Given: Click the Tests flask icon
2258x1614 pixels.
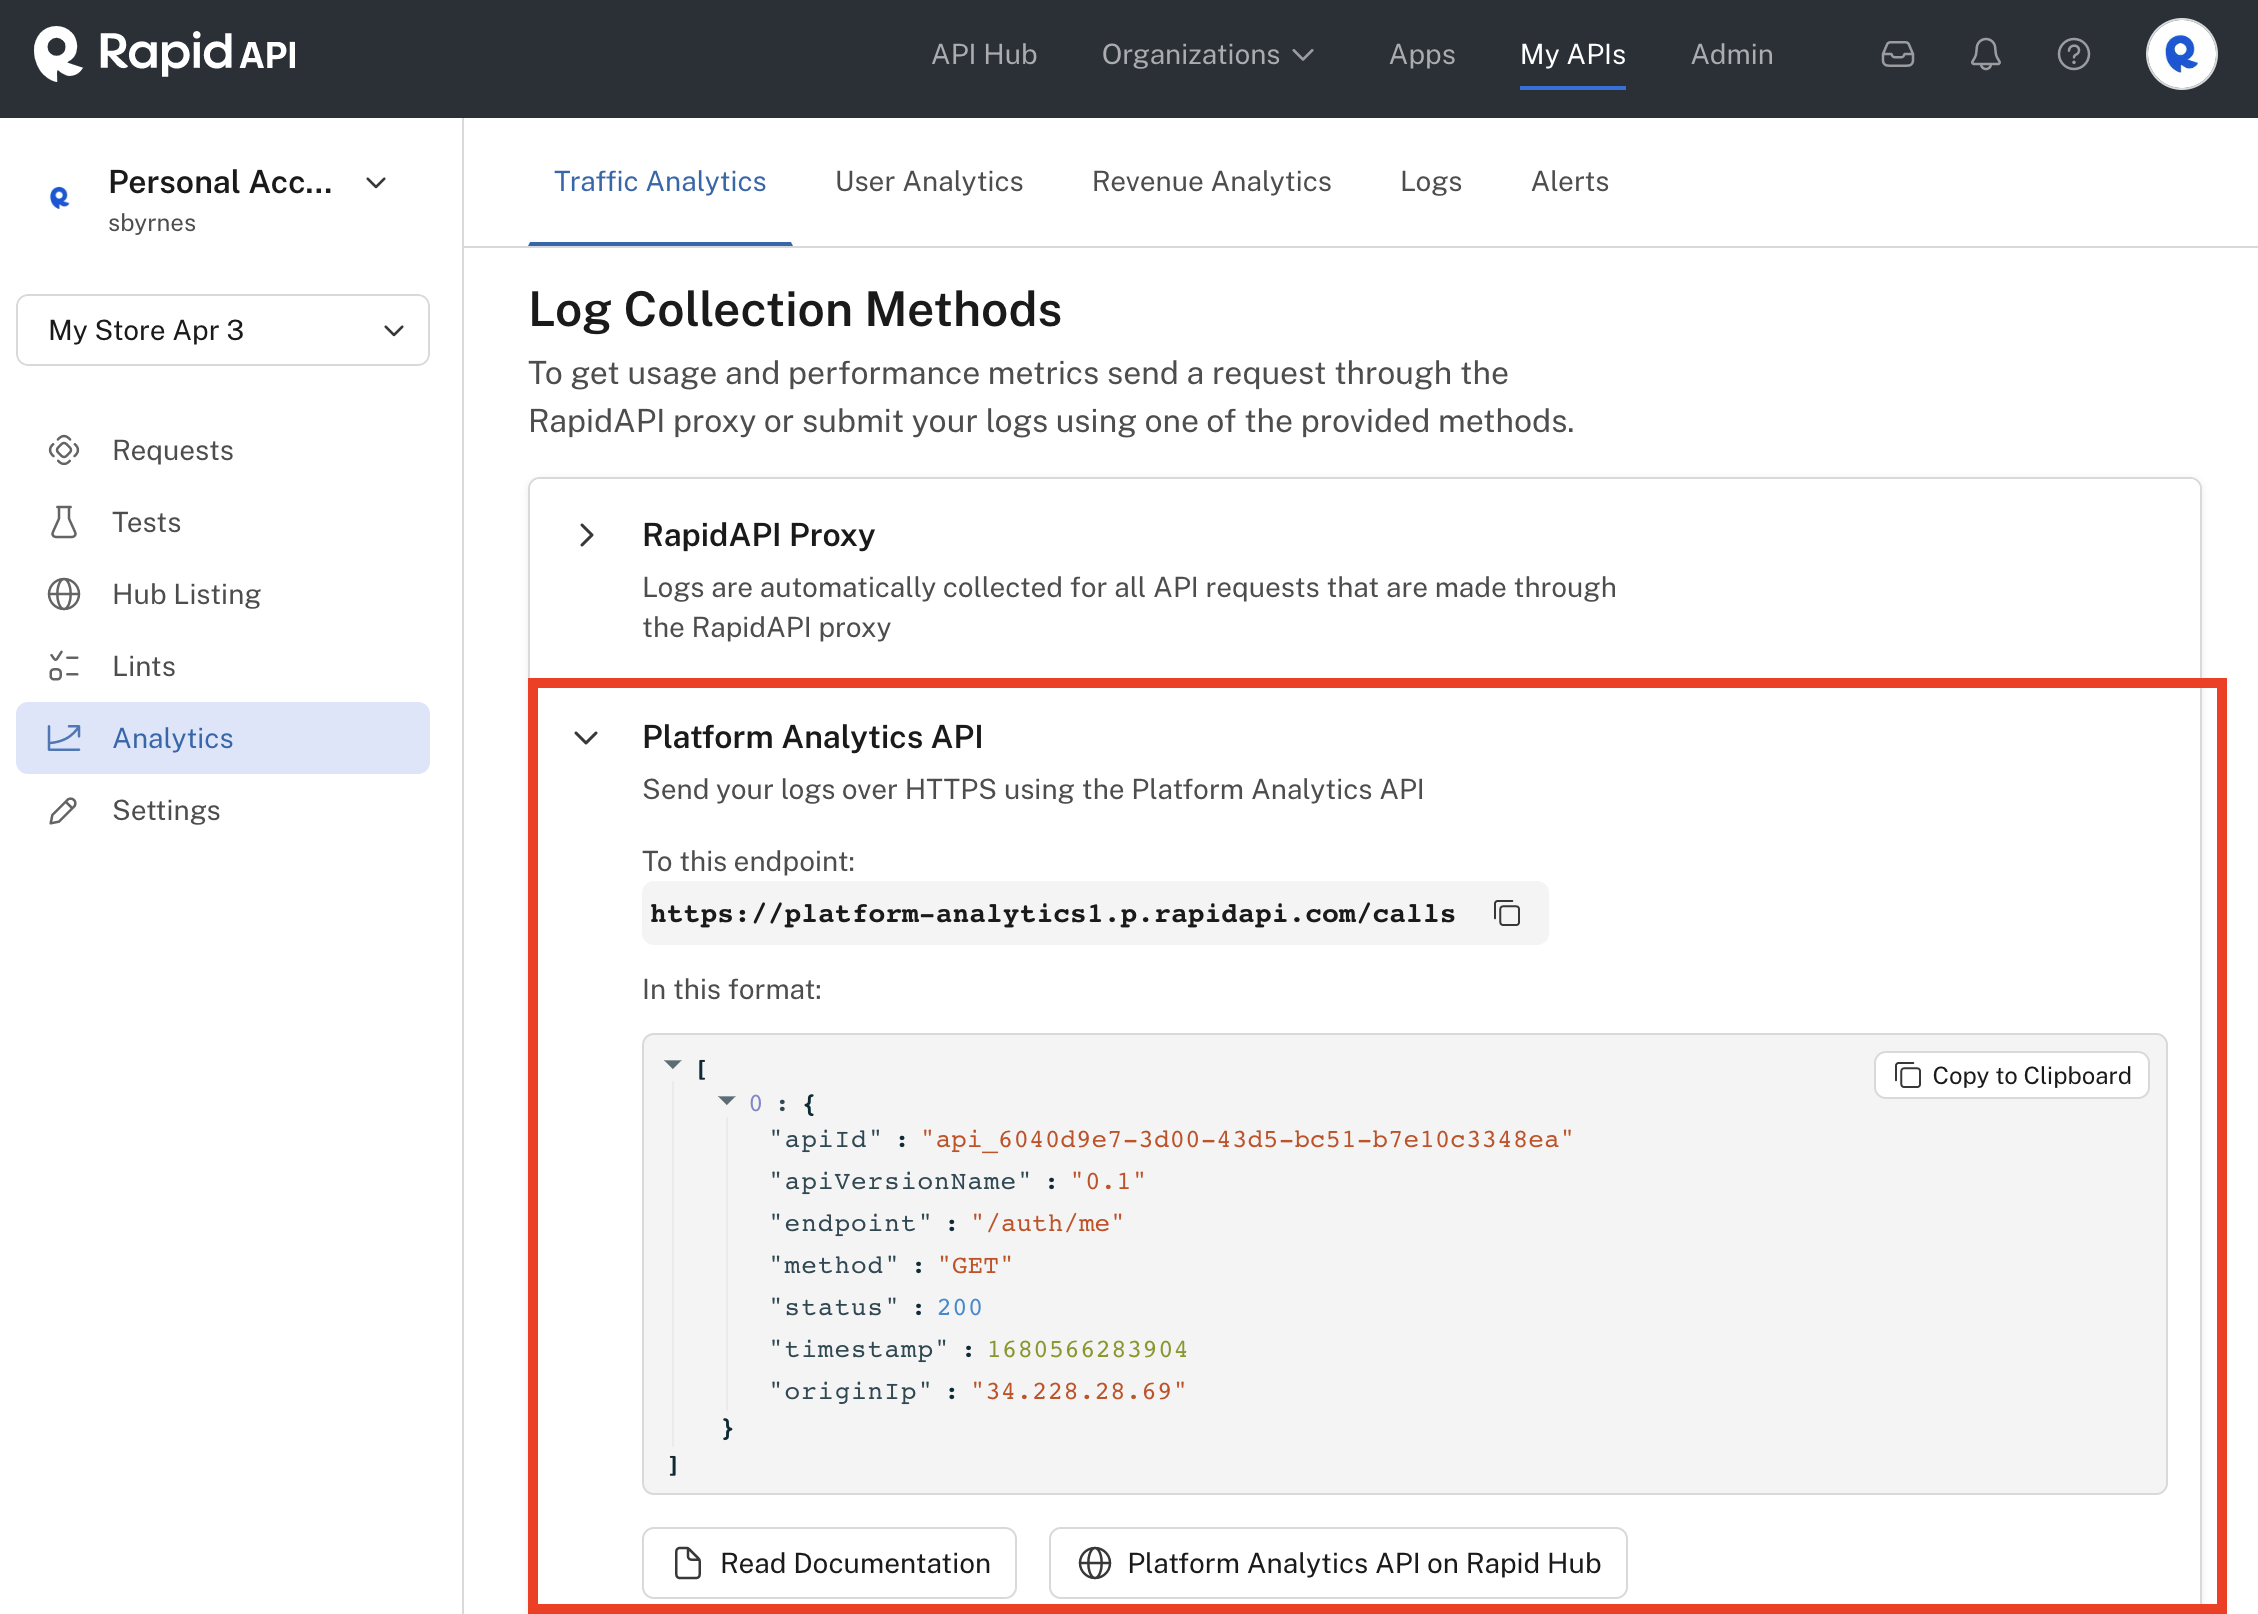Looking at the screenshot, I should pos(64,522).
